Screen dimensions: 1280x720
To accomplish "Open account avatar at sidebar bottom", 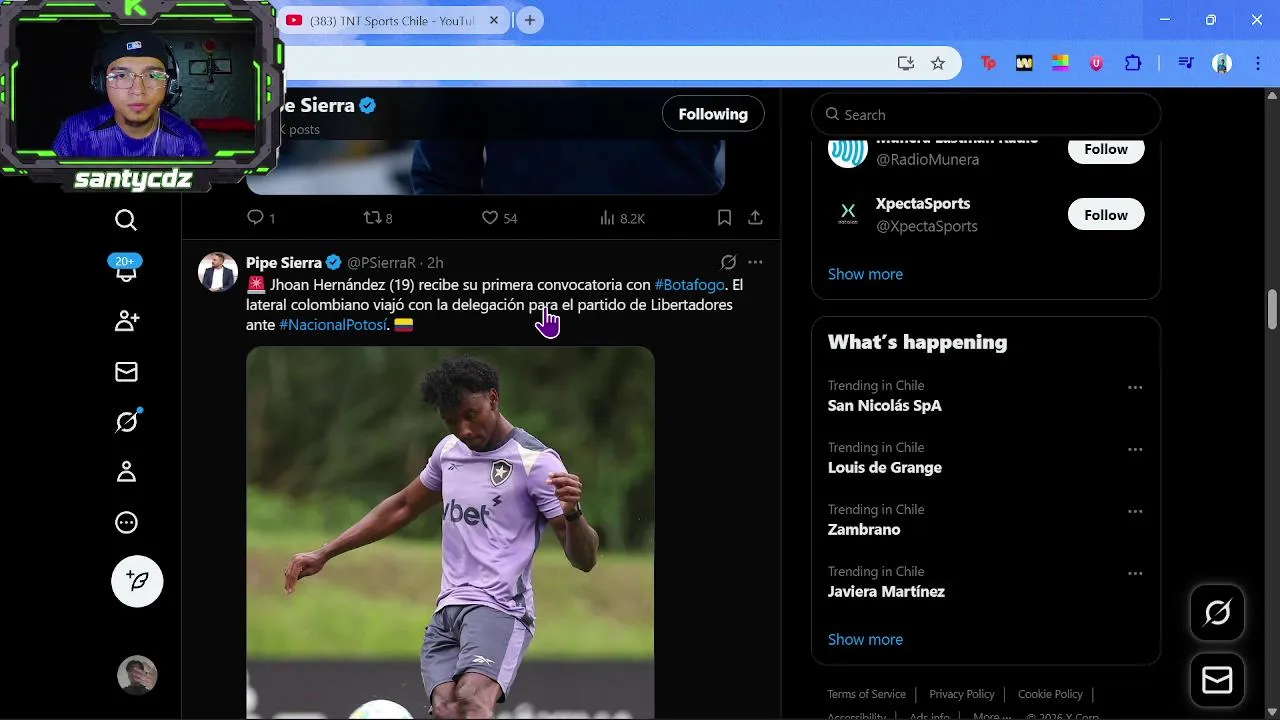I will coord(137,675).
